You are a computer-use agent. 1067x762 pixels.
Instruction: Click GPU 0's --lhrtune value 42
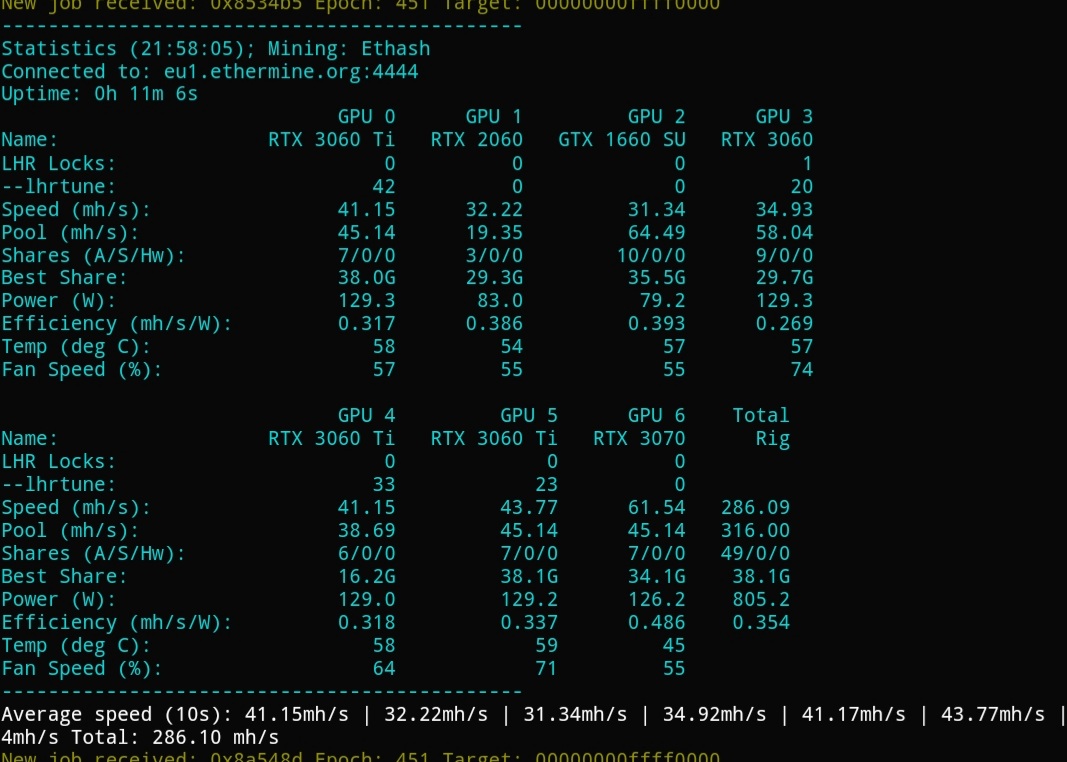[384, 186]
